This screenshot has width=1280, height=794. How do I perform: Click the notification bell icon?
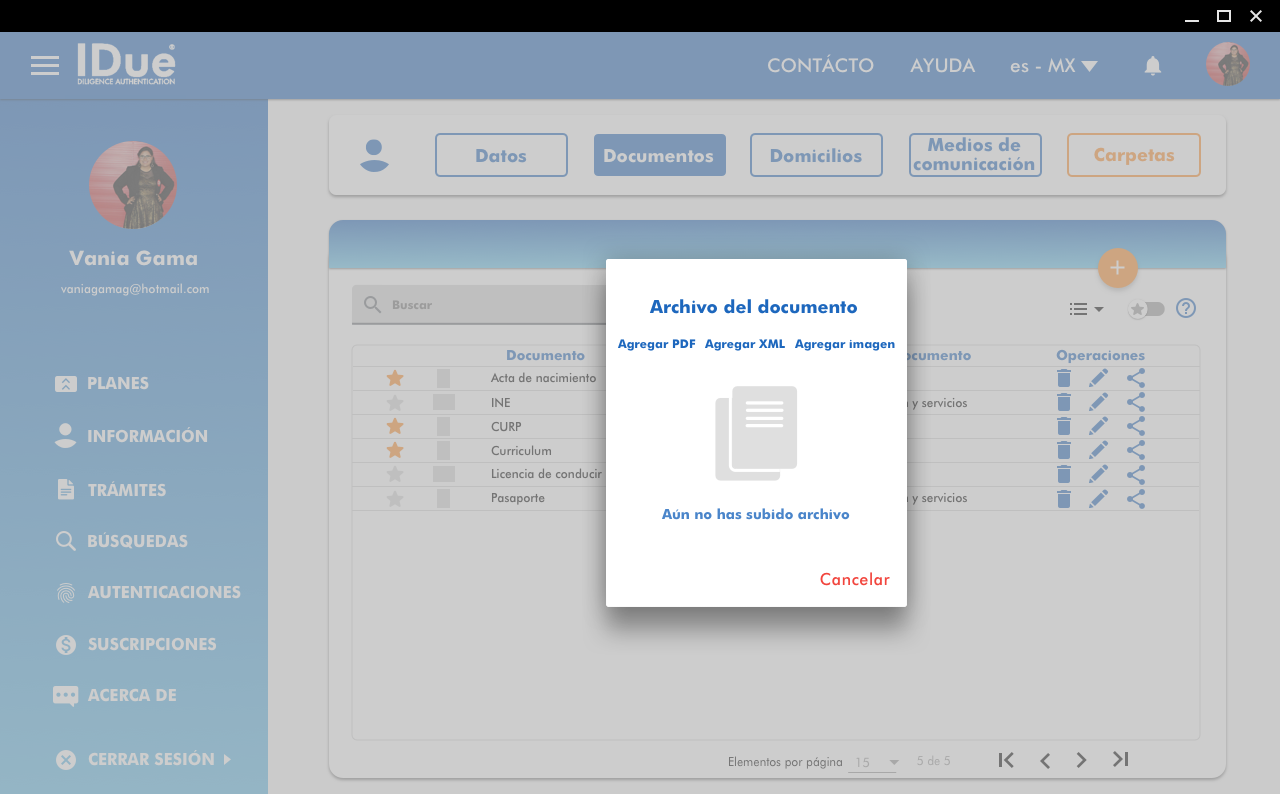point(1153,66)
